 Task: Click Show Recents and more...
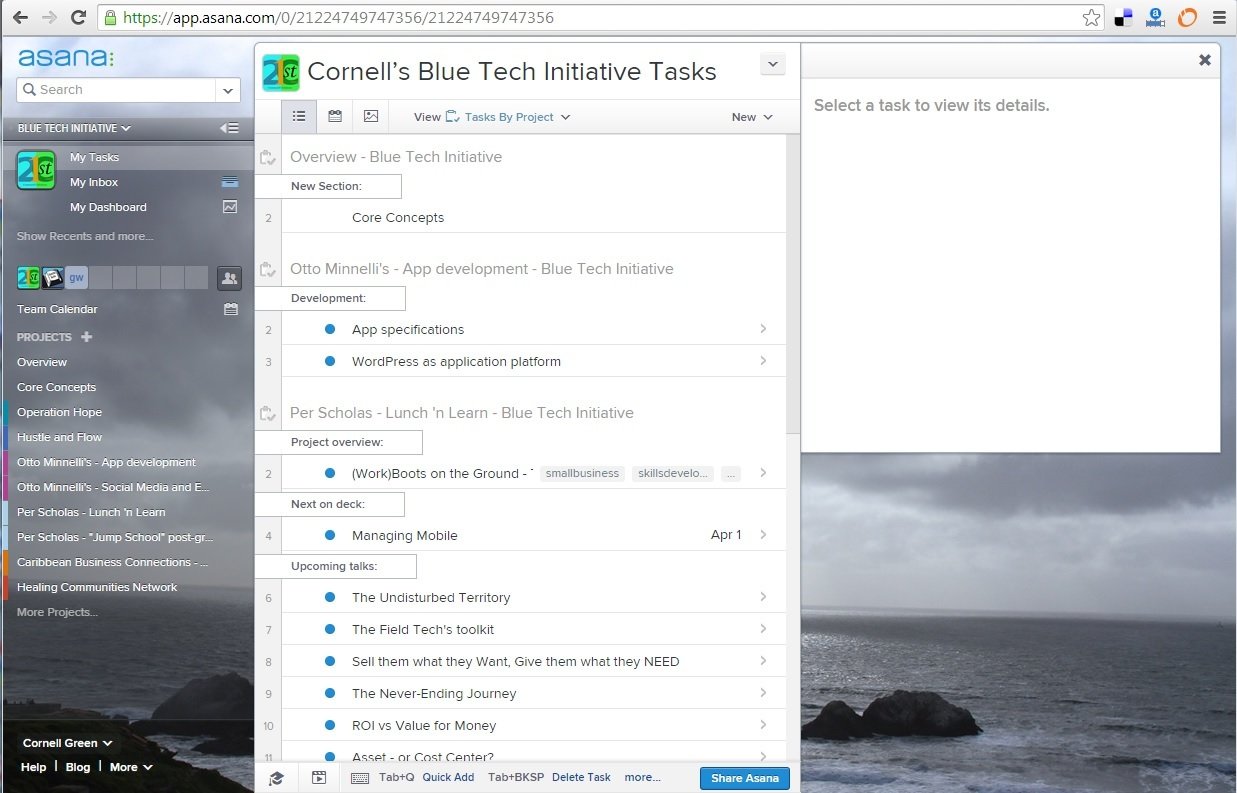pos(85,236)
